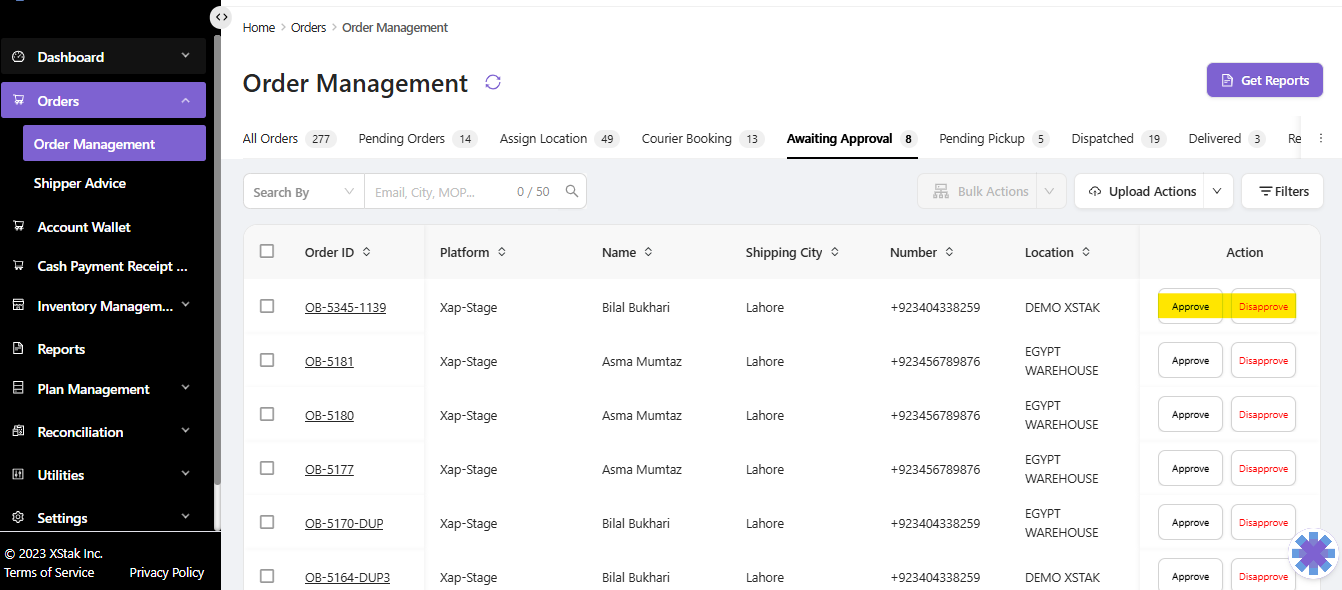Click the Get Reports button
This screenshot has width=1342, height=590.
pos(1264,81)
